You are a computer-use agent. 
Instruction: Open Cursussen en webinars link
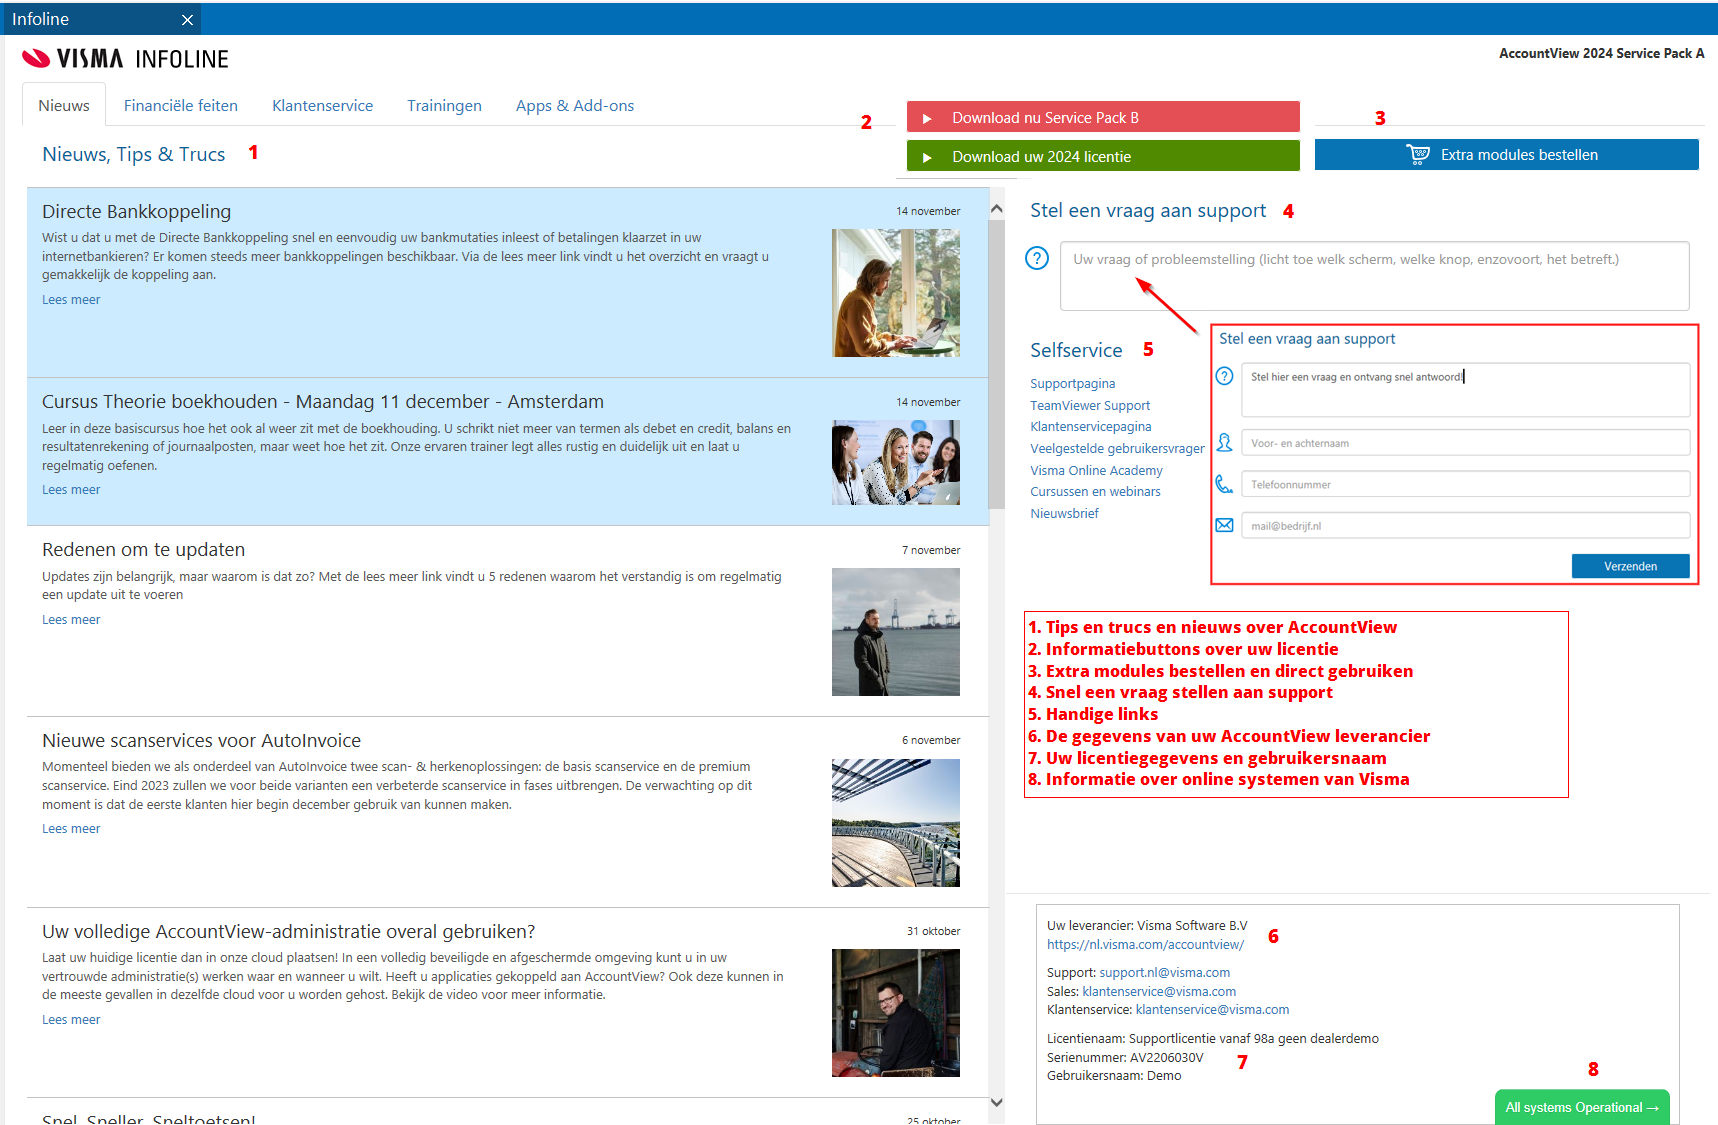[x=1095, y=492]
